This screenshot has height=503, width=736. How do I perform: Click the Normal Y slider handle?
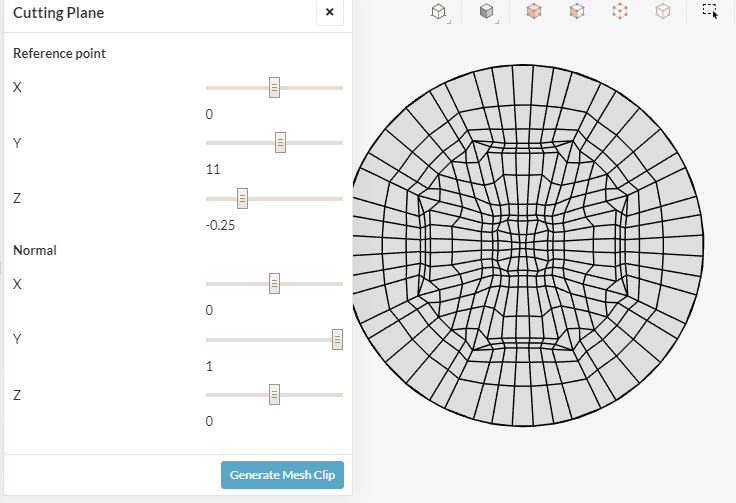tap(338, 340)
